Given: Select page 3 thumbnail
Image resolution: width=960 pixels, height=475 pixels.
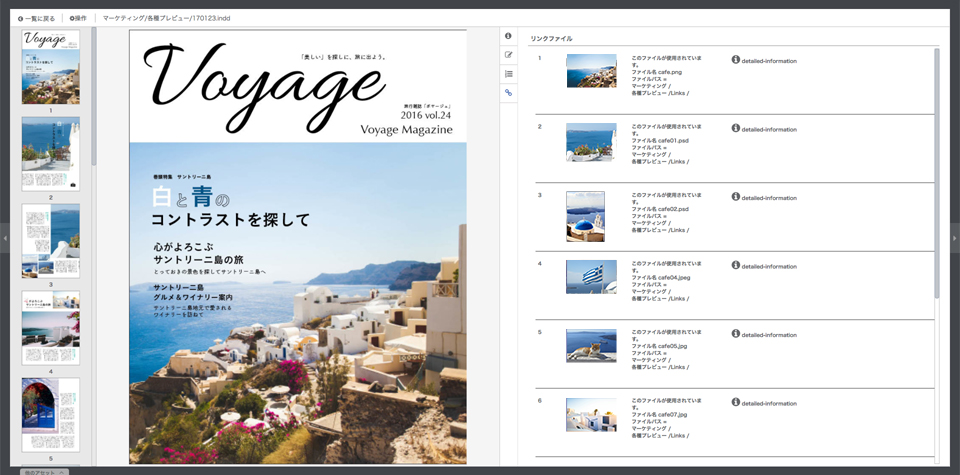Looking at the screenshot, I should 51,241.
